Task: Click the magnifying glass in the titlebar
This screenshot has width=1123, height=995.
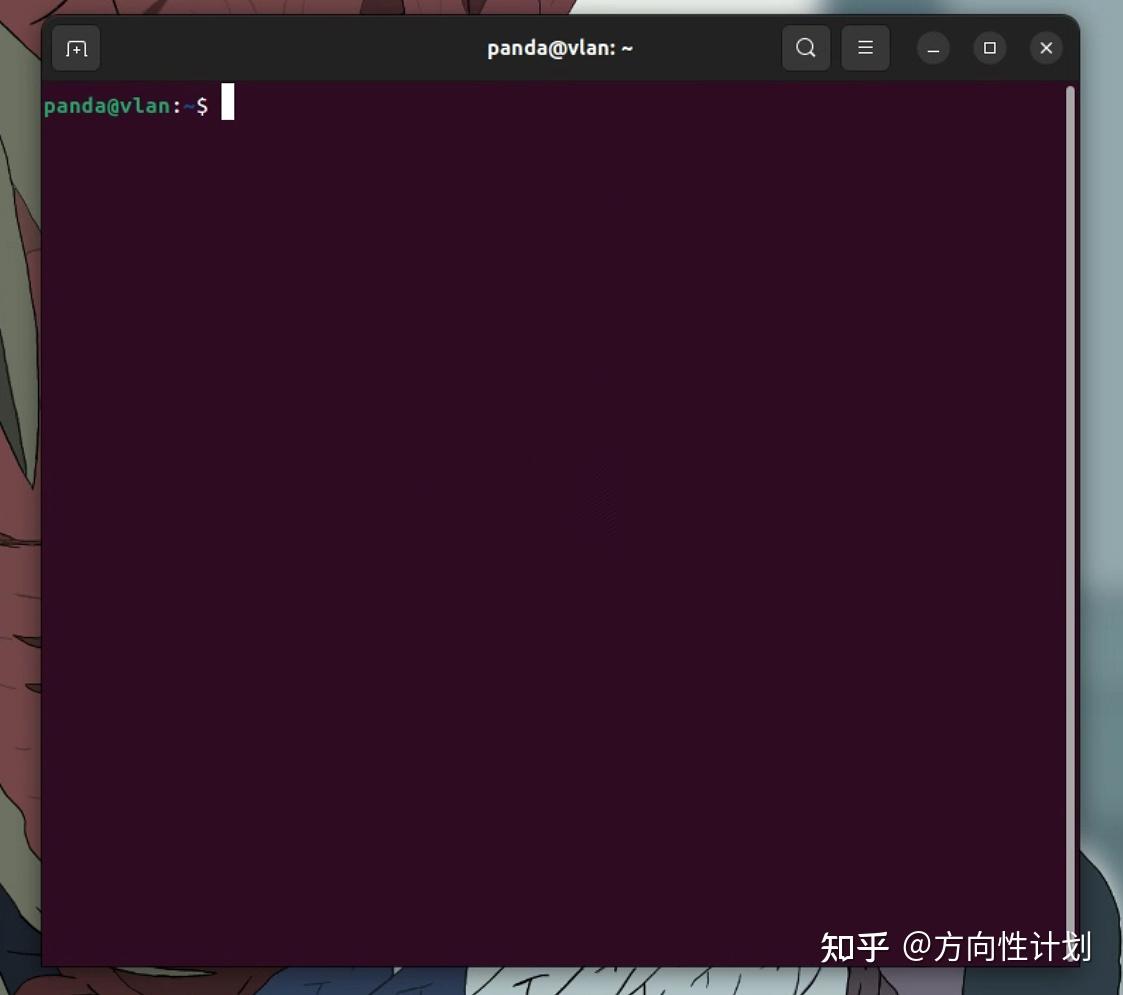Action: [x=806, y=48]
